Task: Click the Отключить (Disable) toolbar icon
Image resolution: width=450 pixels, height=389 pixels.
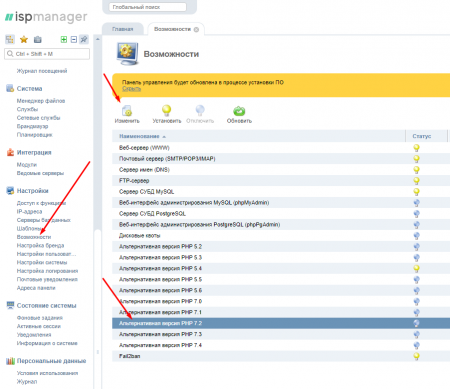Action: point(200,110)
